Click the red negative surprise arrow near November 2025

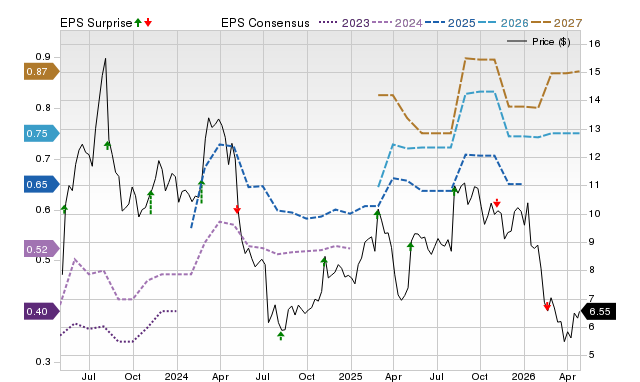tap(497, 203)
